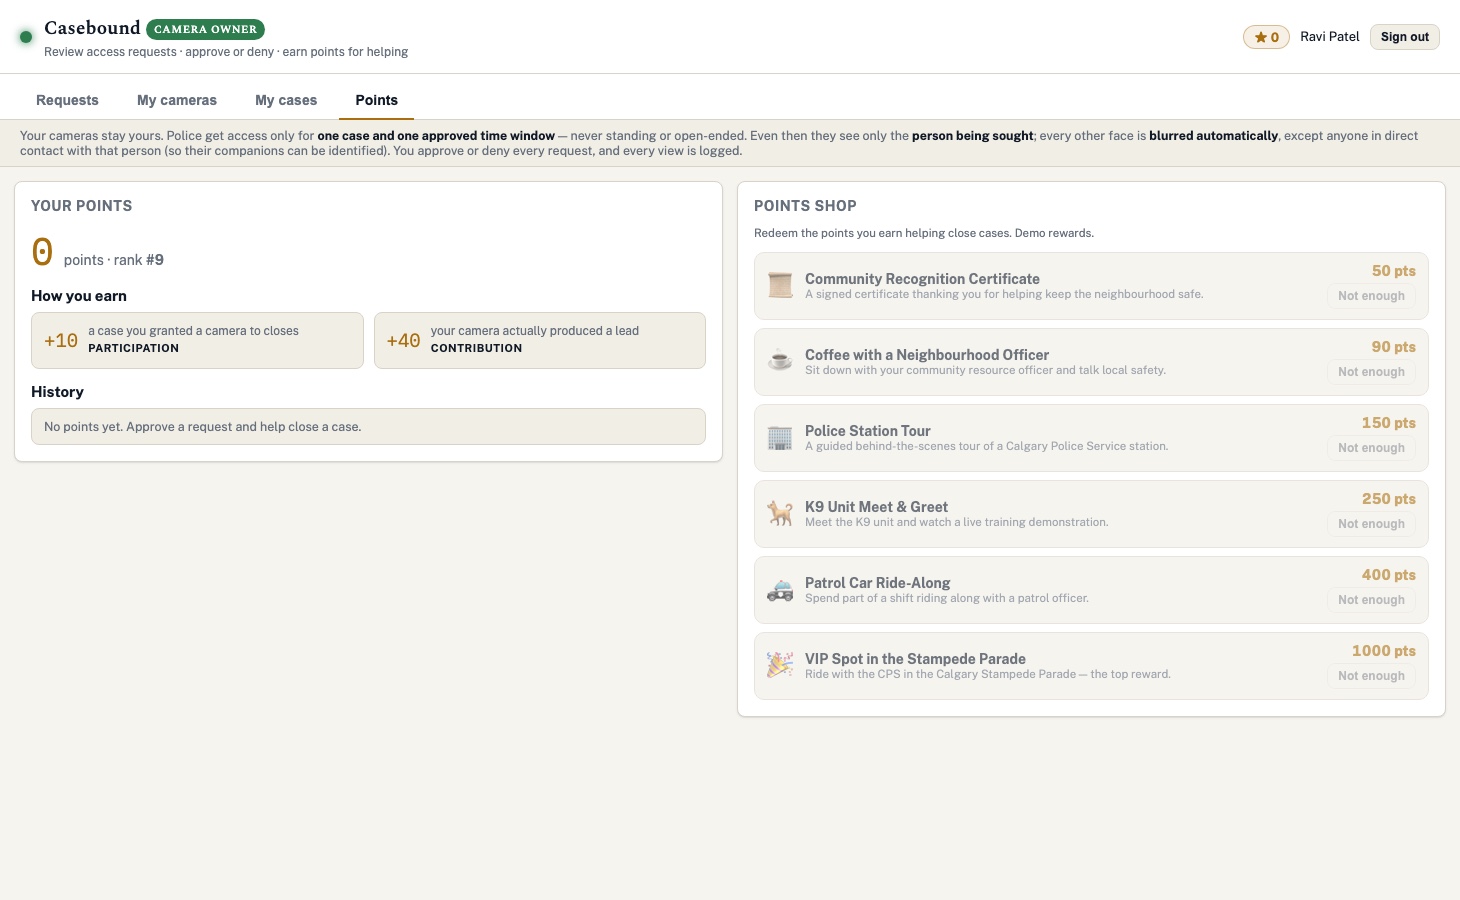
Task: Click the Stampede Parade party popper icon
Action: 780,665
